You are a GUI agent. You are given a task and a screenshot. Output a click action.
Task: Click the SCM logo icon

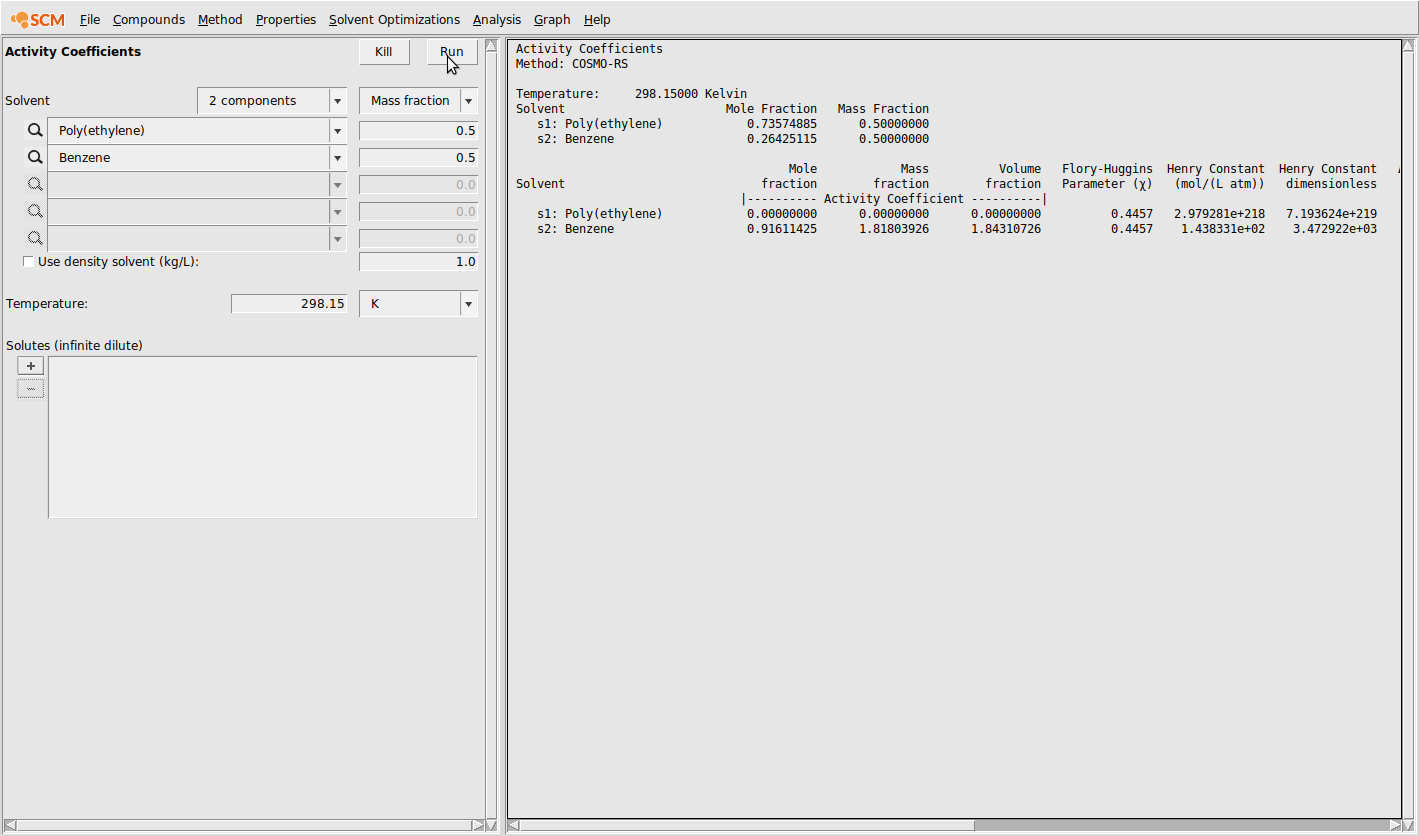[37, 19]
